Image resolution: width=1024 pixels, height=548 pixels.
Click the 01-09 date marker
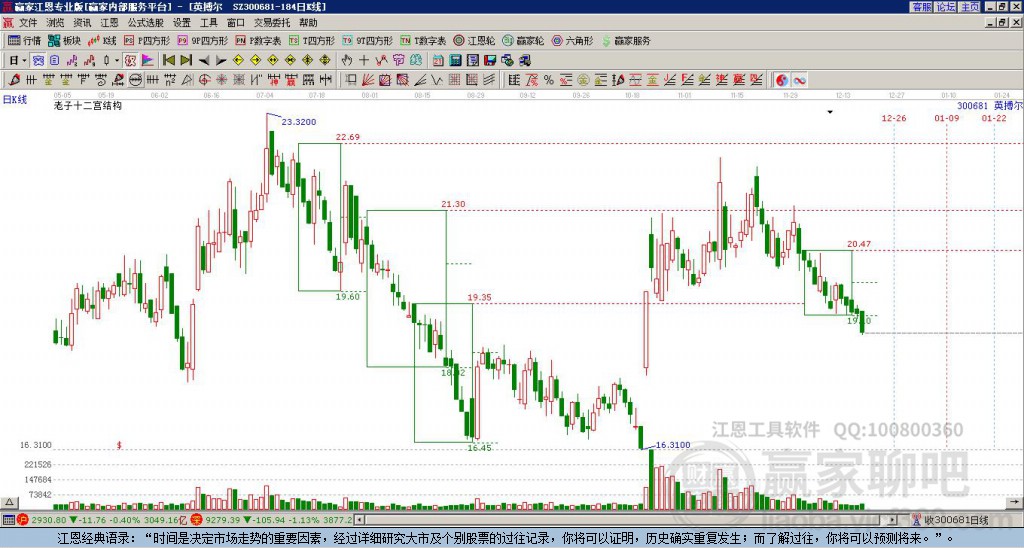(946, 118)
